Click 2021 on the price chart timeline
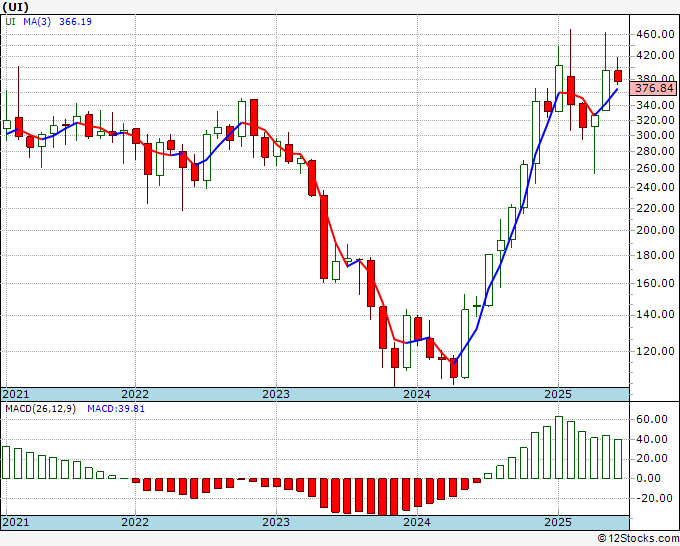Viewport: 680px width, 546px height. (16, 394)
